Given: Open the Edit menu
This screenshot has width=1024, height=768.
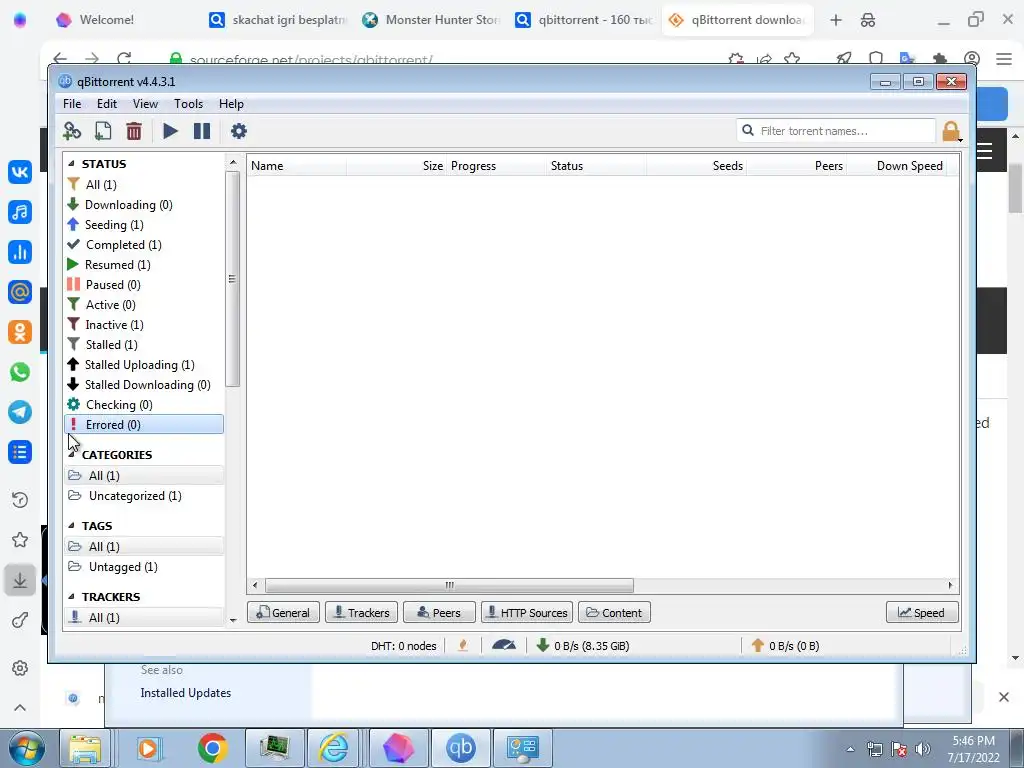Looking at the screenshot, I should click(x=106, y=104).
